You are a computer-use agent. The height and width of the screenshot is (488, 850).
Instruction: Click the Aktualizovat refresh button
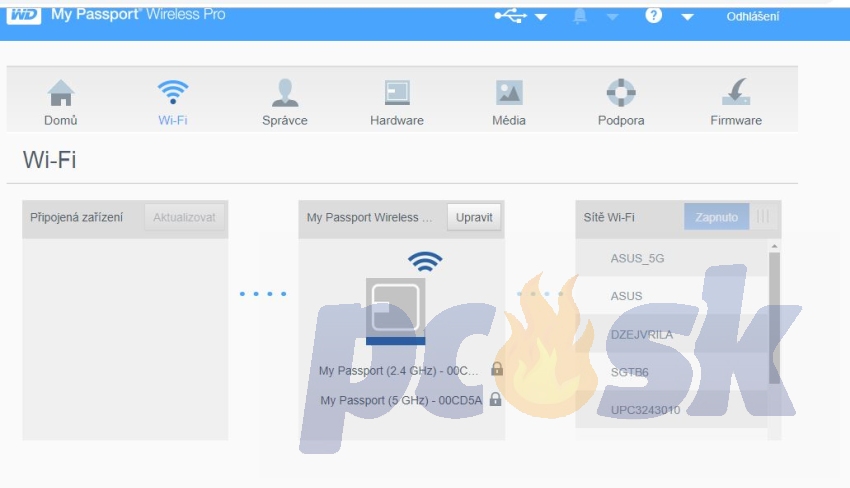tap(184, 217)
